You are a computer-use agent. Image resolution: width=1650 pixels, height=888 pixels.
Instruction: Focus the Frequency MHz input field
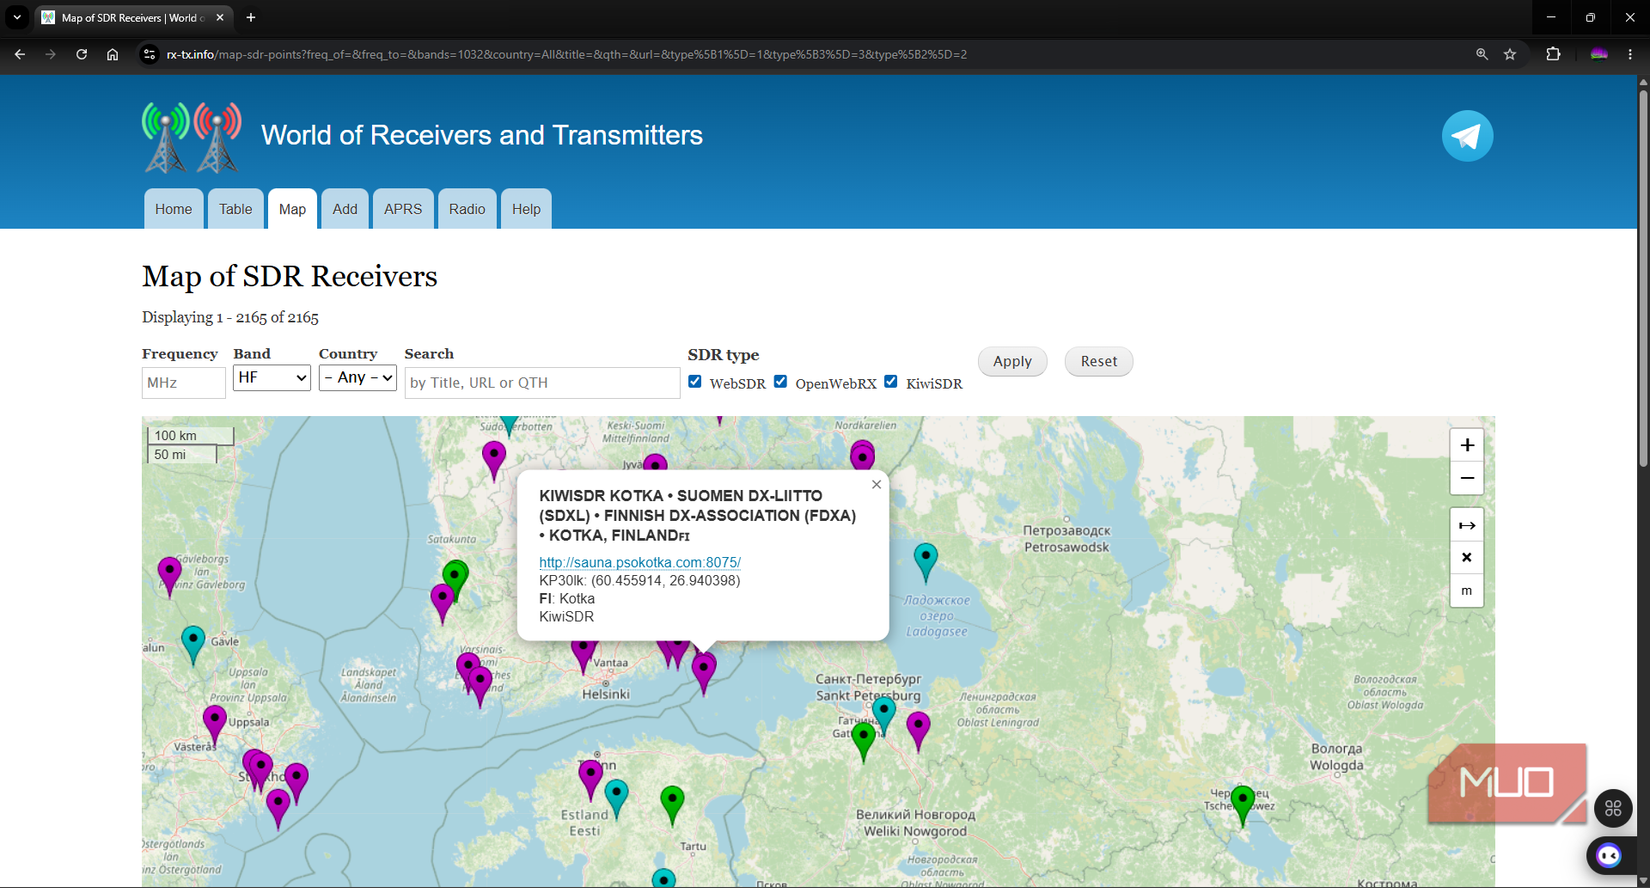[184, 383]
